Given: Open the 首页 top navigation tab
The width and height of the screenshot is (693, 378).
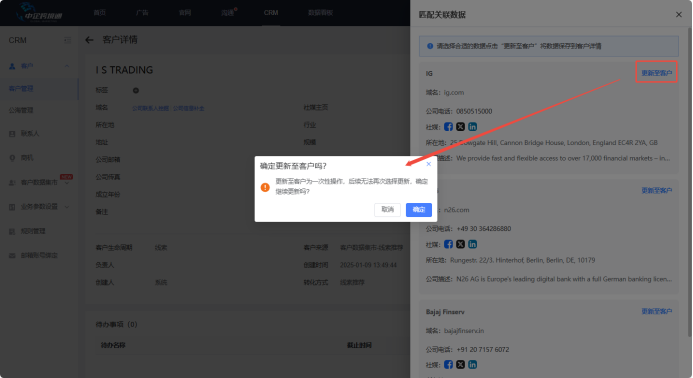Looking at the screenshot, I should [x=99, y=13].
